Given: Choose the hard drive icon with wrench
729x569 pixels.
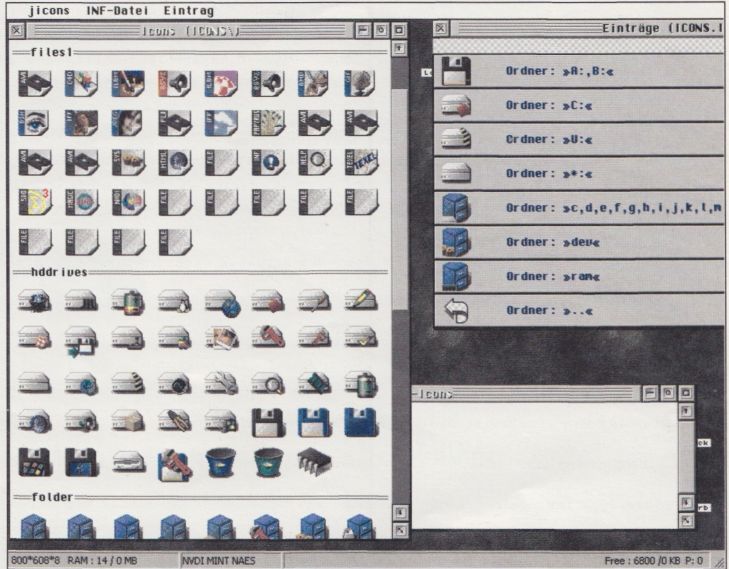Looking at the screenshot, I should 221,381.
